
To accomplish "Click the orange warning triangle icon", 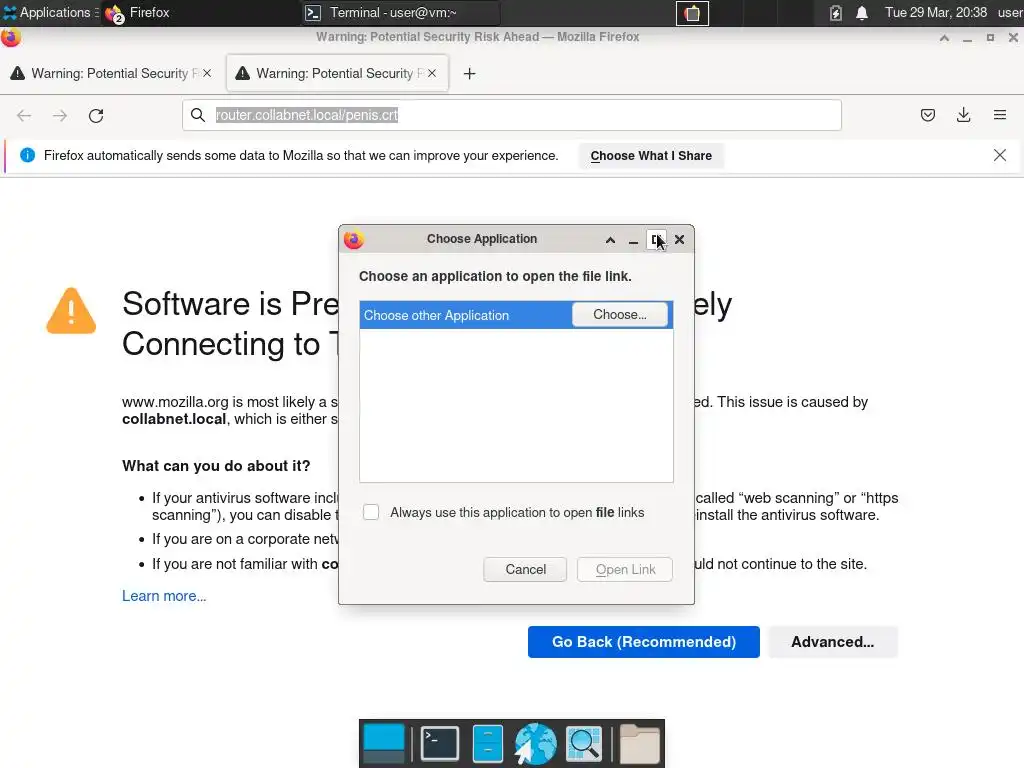I will tap(71, 311).
